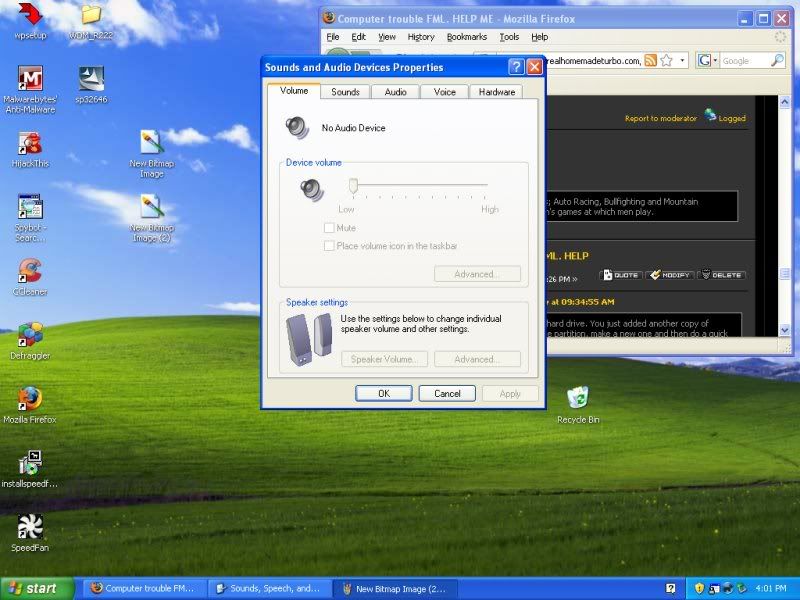Open the Firefox History menu
Screen dimensions: 800x600
point(421,37)
